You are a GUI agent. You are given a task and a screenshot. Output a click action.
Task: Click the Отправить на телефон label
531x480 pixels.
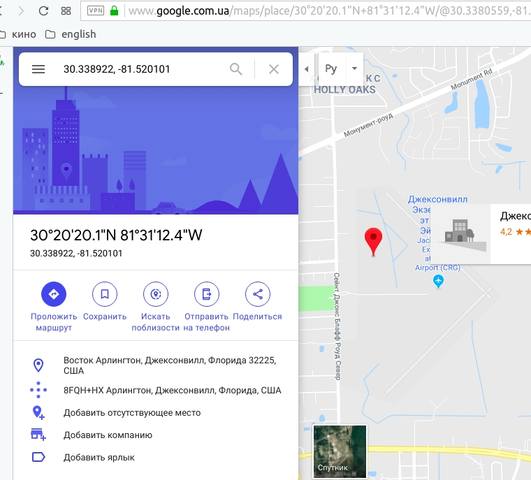tap(207, 322)
